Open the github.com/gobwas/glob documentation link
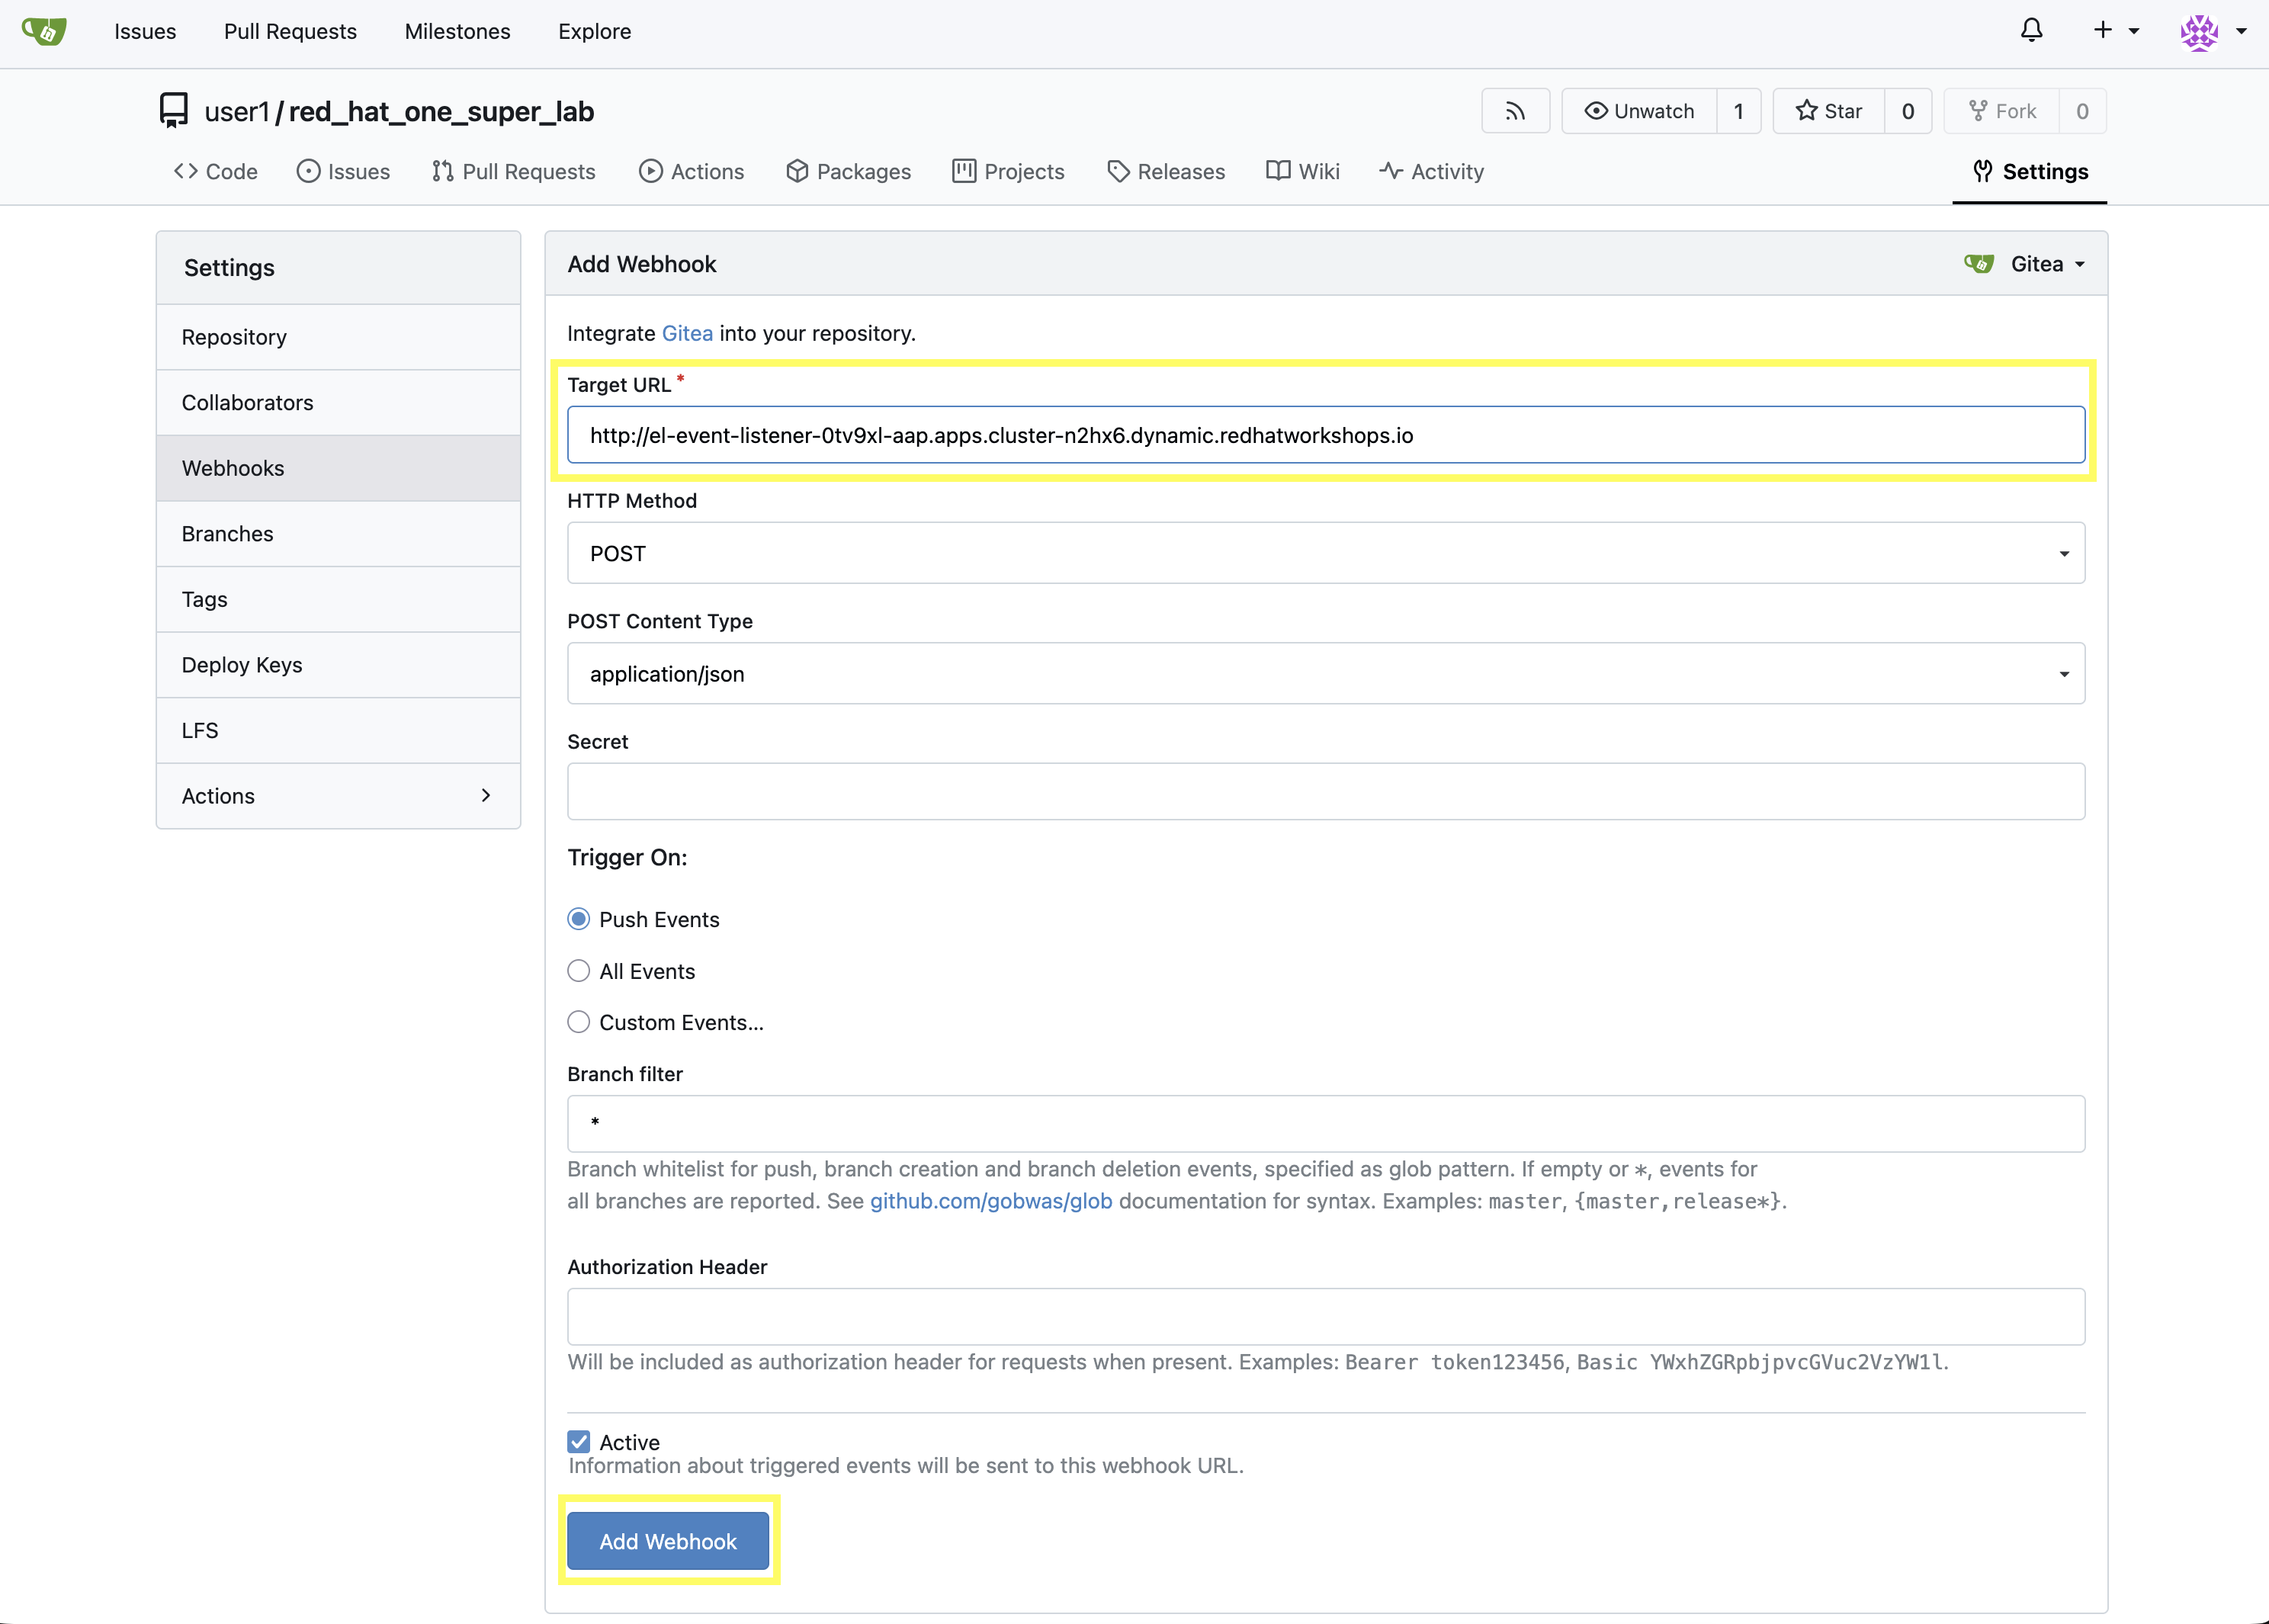The image size is (2269, 1624). (x=990, y=1201)
